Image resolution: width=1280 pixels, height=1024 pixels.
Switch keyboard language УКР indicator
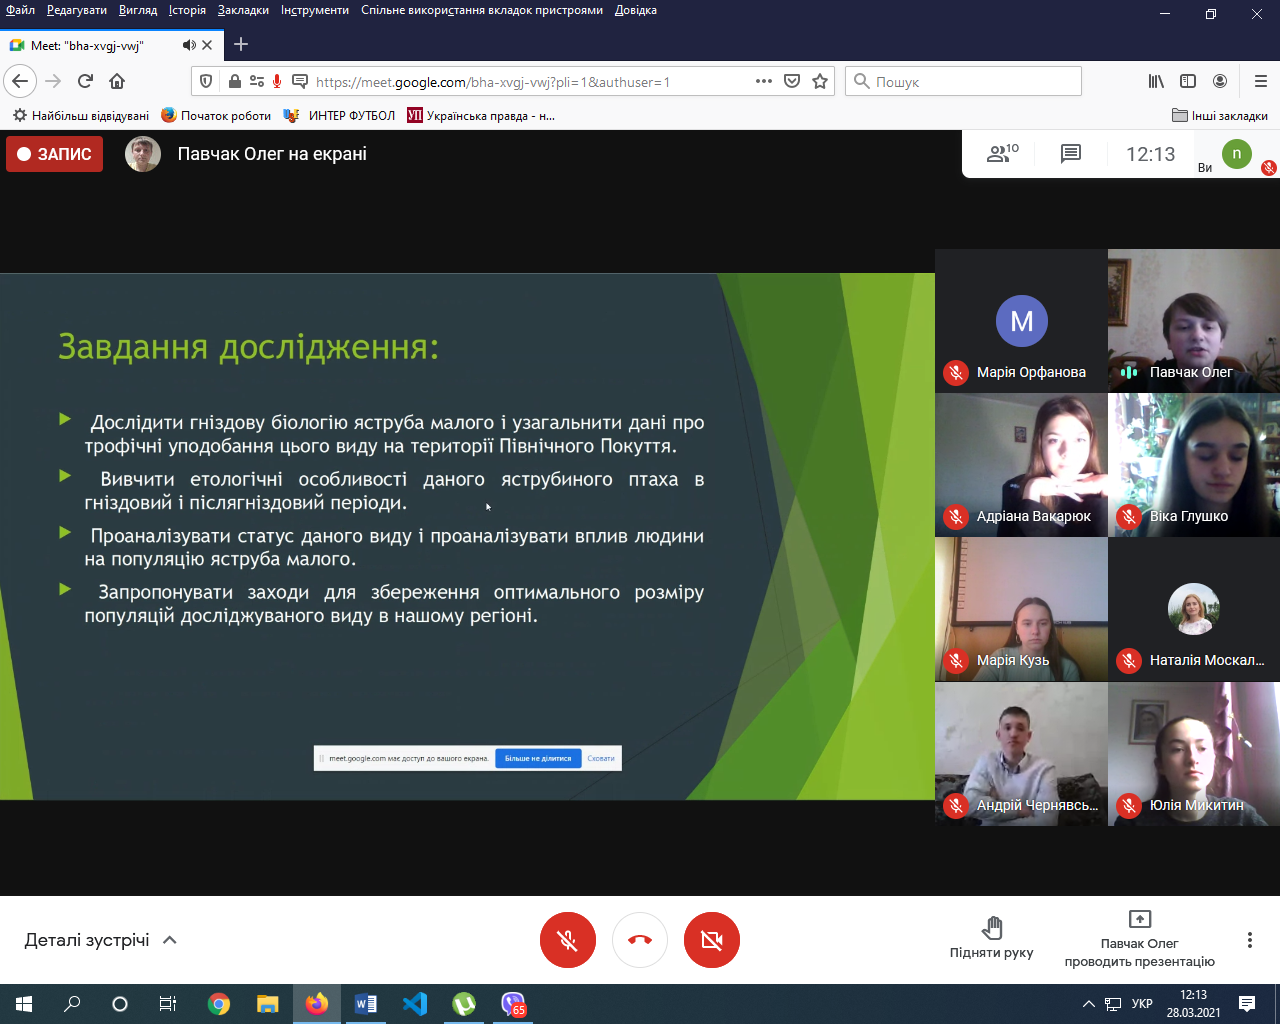point(1142,1004)
